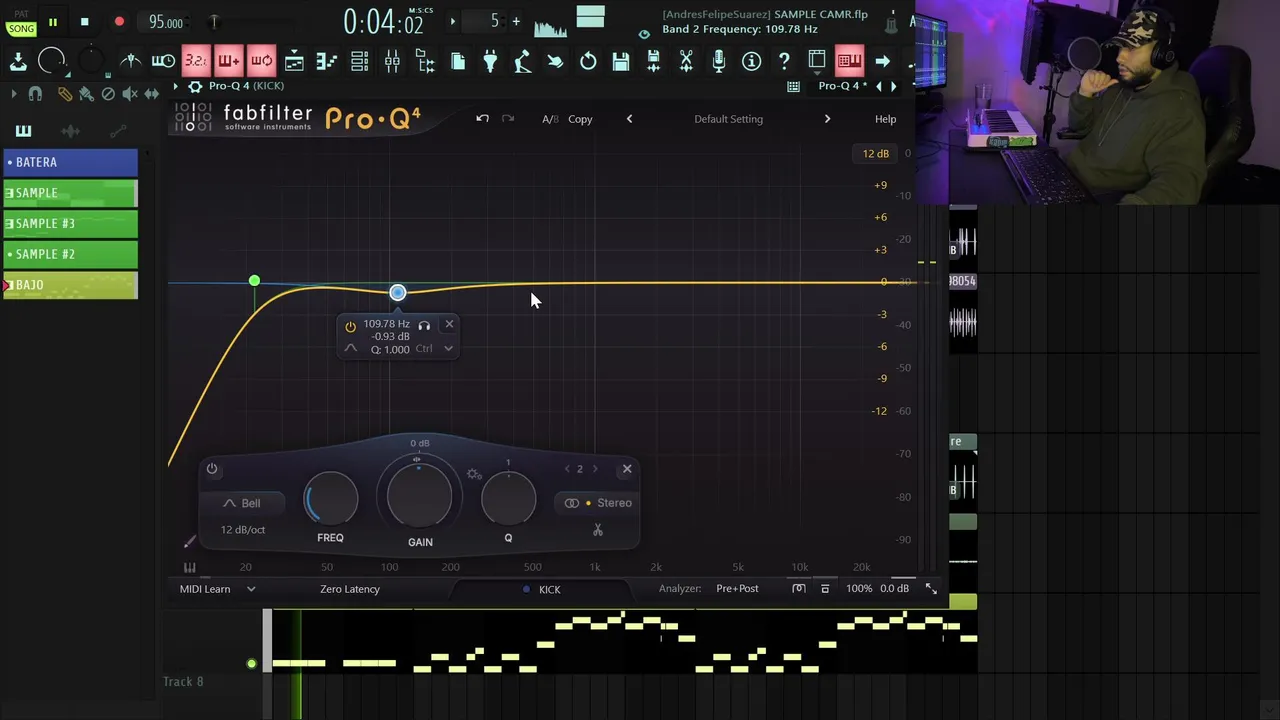Open the channel rack icon
Screen dimensions: 1280x720
359,61
